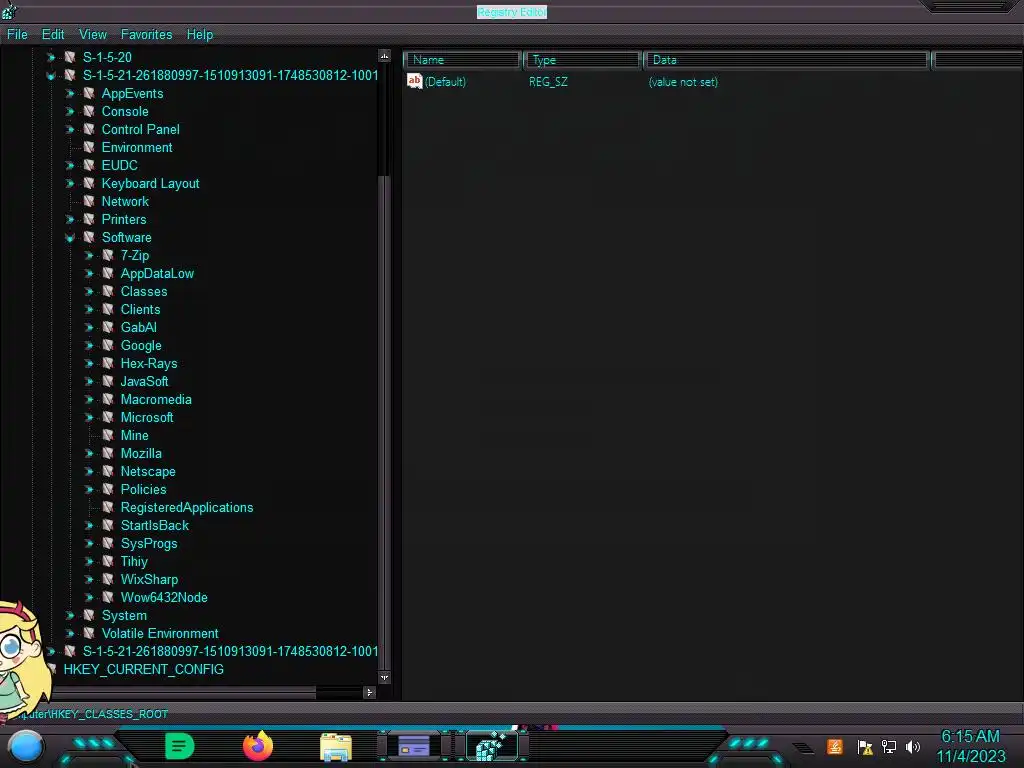Click the Action Center flag tray icon

(x=865, y=746)
